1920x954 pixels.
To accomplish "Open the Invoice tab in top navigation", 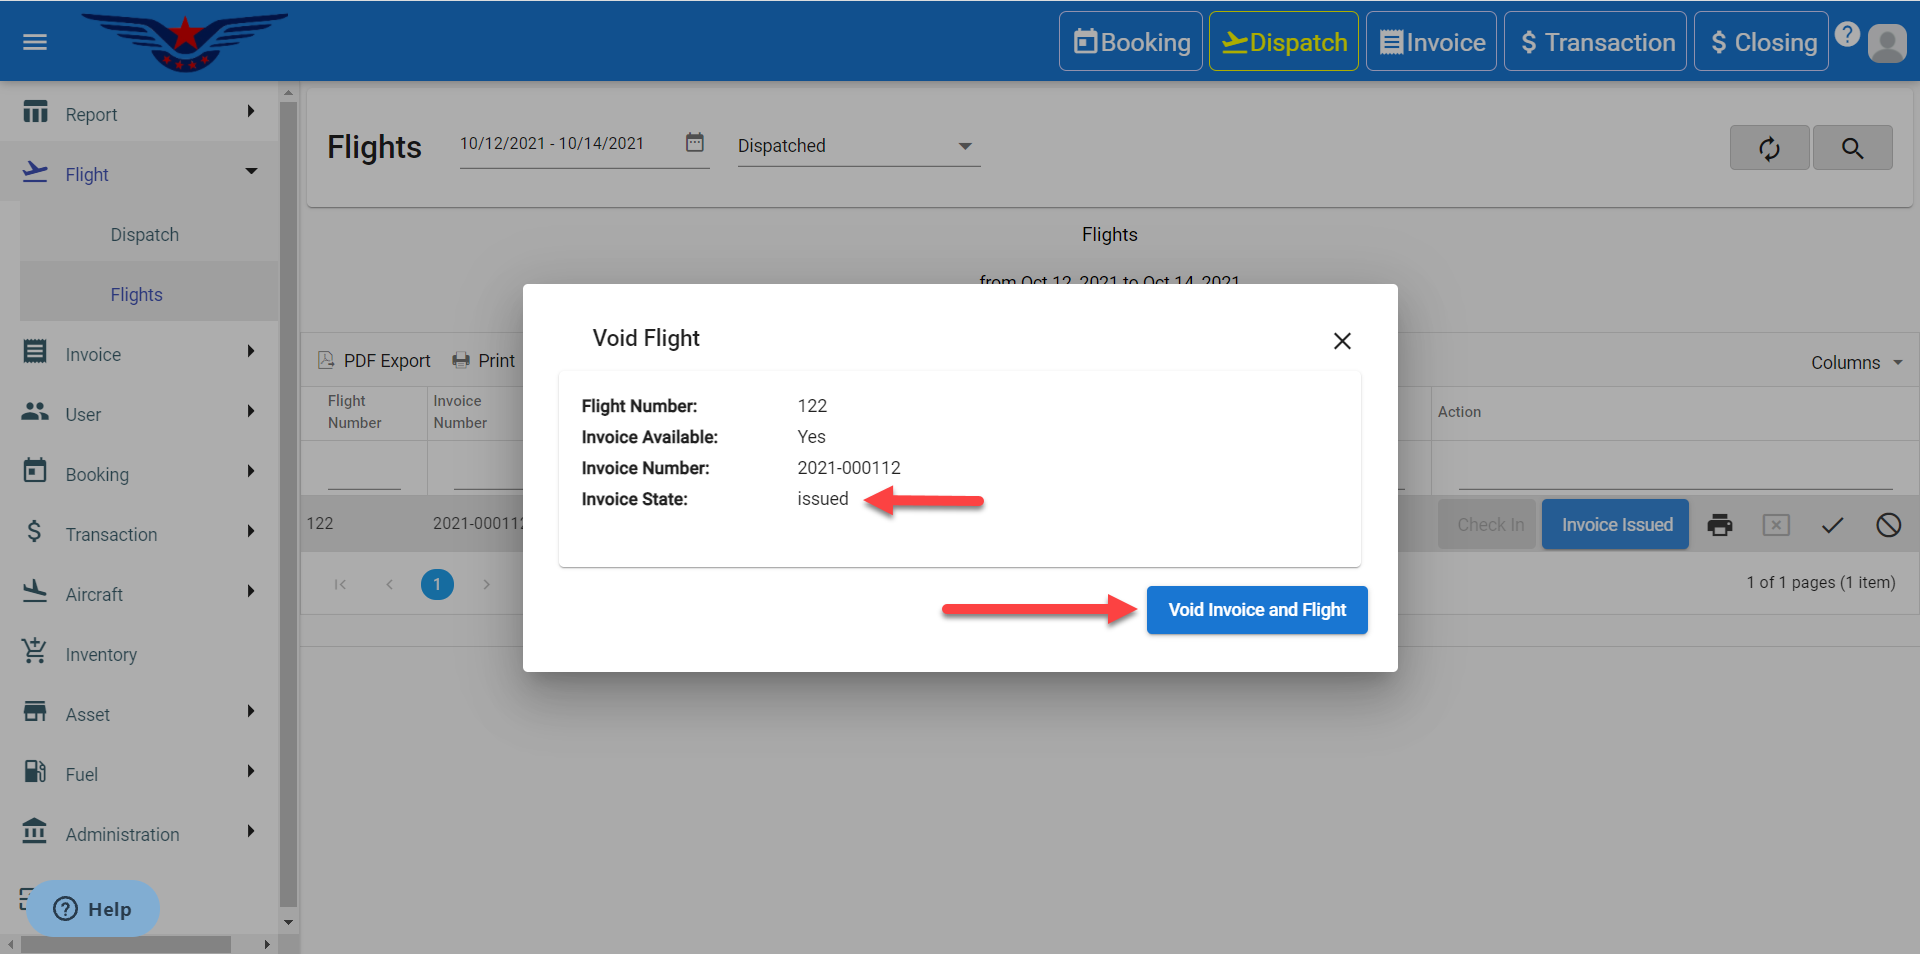I will pos(1431,42).
